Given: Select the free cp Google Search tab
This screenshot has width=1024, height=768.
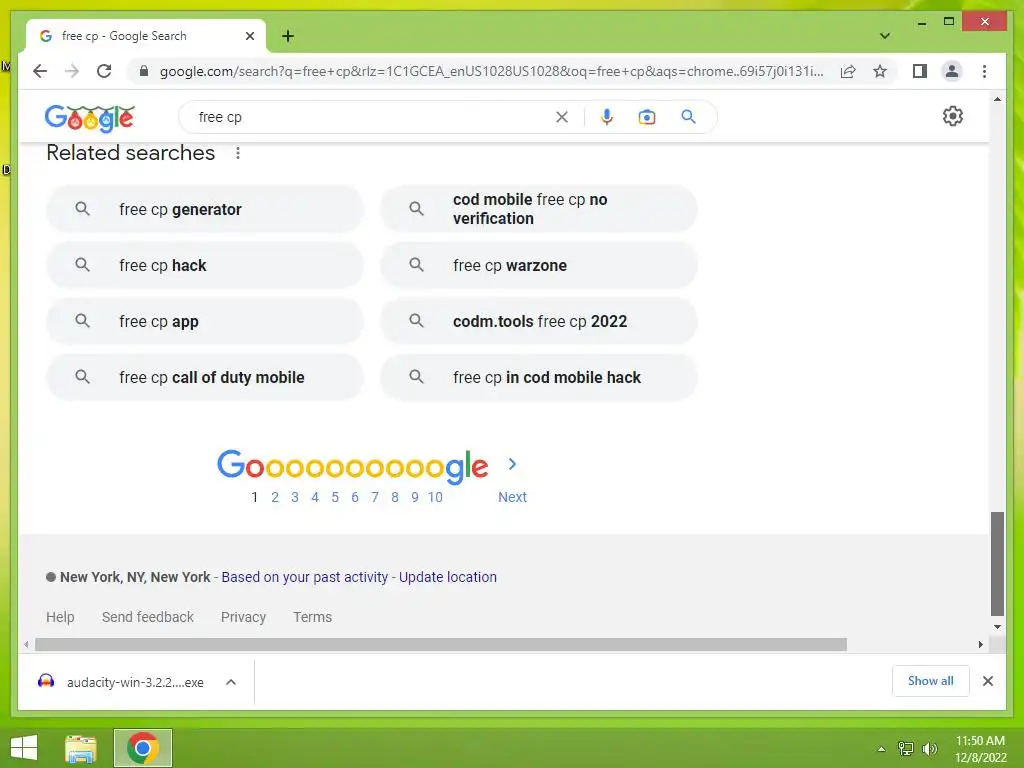Looking at the screenshot, I should pyautogui.click(x=146, y=36).
